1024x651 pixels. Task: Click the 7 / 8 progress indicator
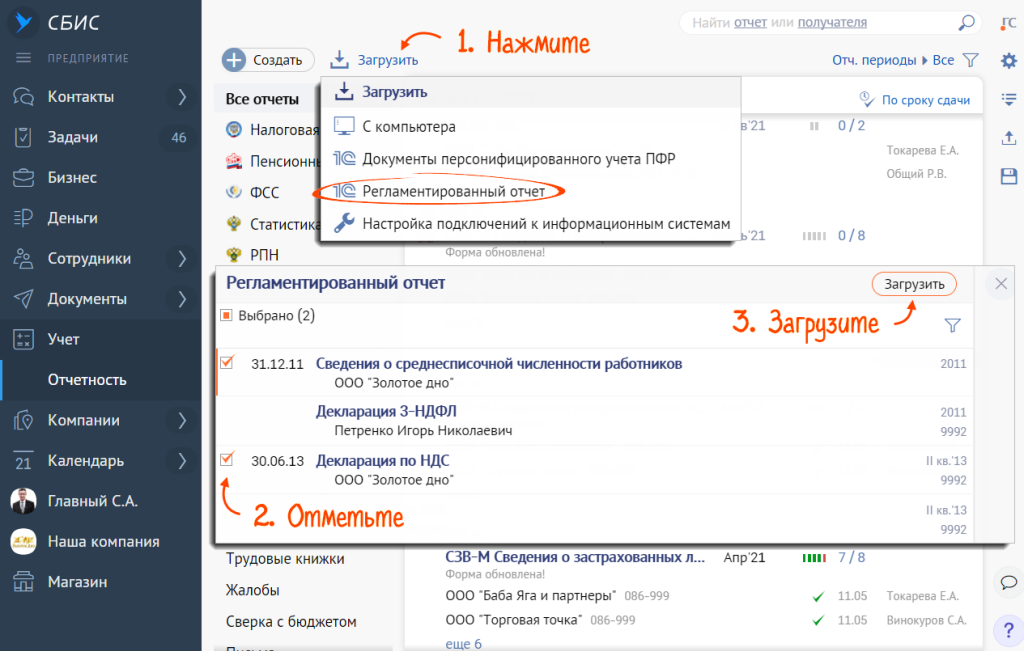coord(852,558)
